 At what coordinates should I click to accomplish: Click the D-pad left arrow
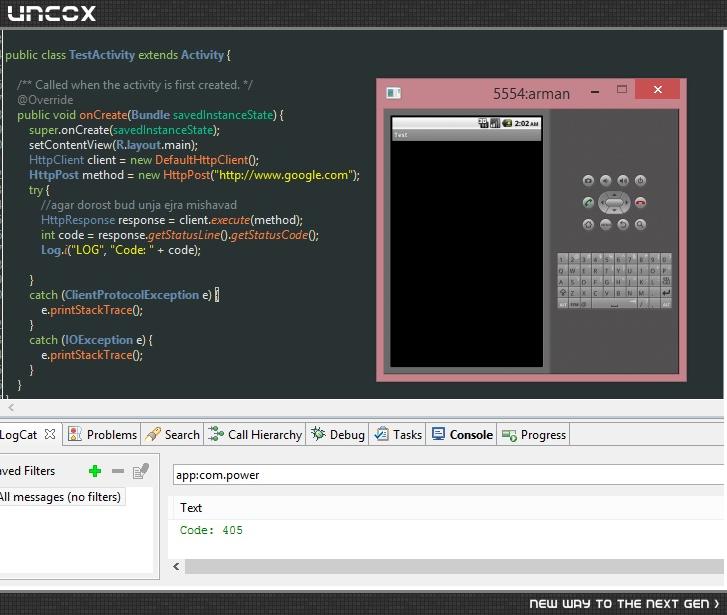click(x=602, y=203)
